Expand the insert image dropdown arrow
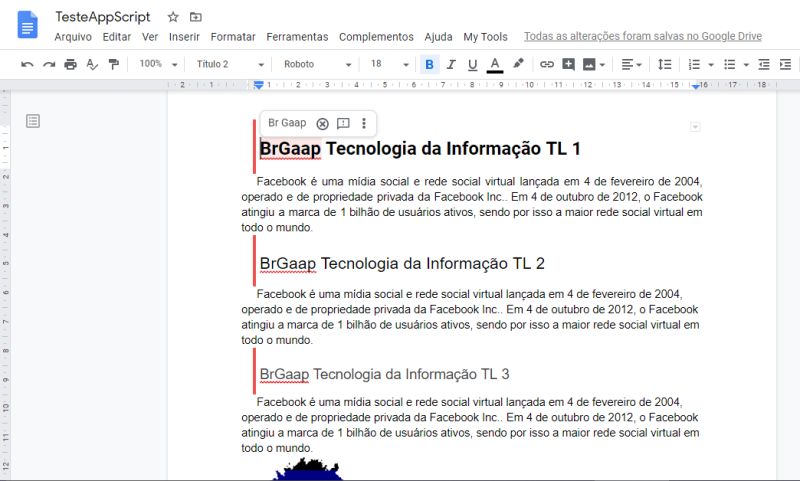 click(603, 65)
